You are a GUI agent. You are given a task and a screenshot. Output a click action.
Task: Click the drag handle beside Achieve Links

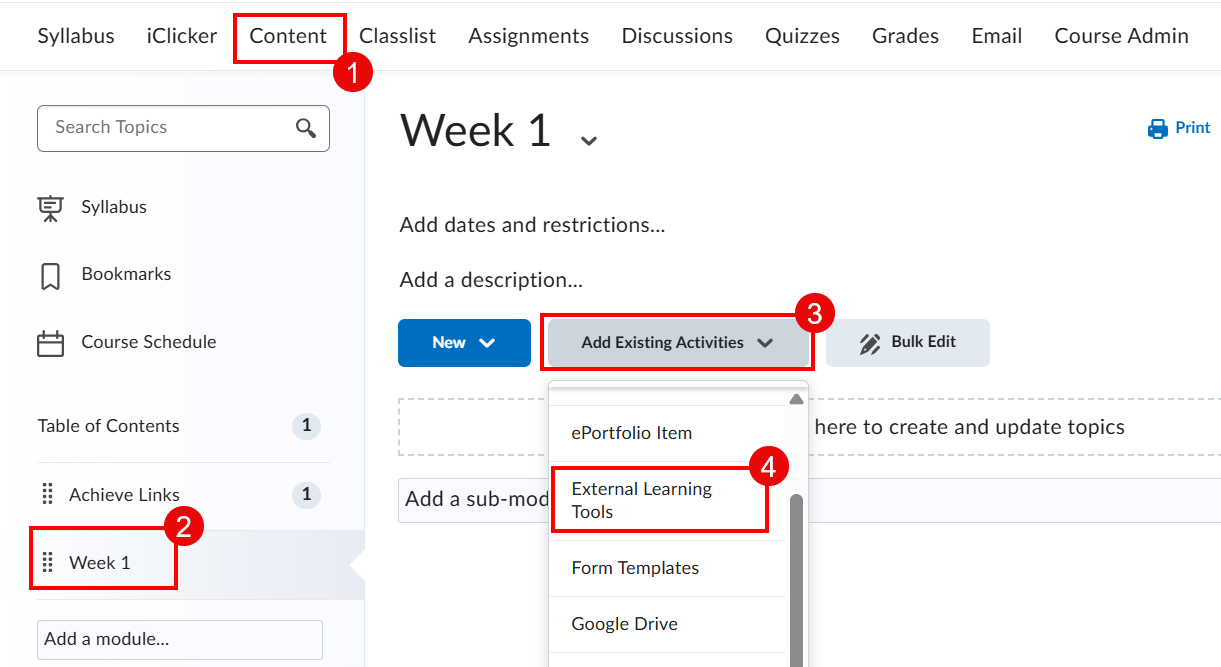click(x=48, y=494)
